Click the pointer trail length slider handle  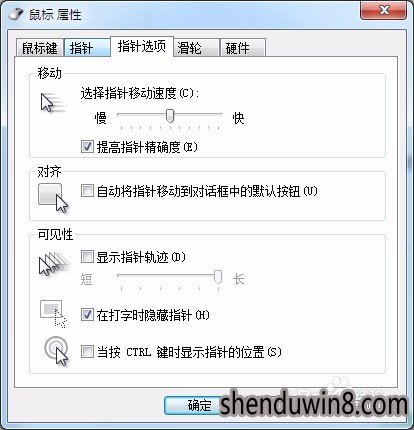(x=218, y=277)
